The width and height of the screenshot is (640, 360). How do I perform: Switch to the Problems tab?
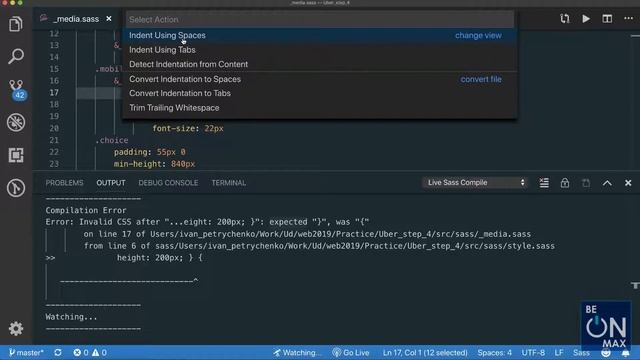[x=64, y=183]
